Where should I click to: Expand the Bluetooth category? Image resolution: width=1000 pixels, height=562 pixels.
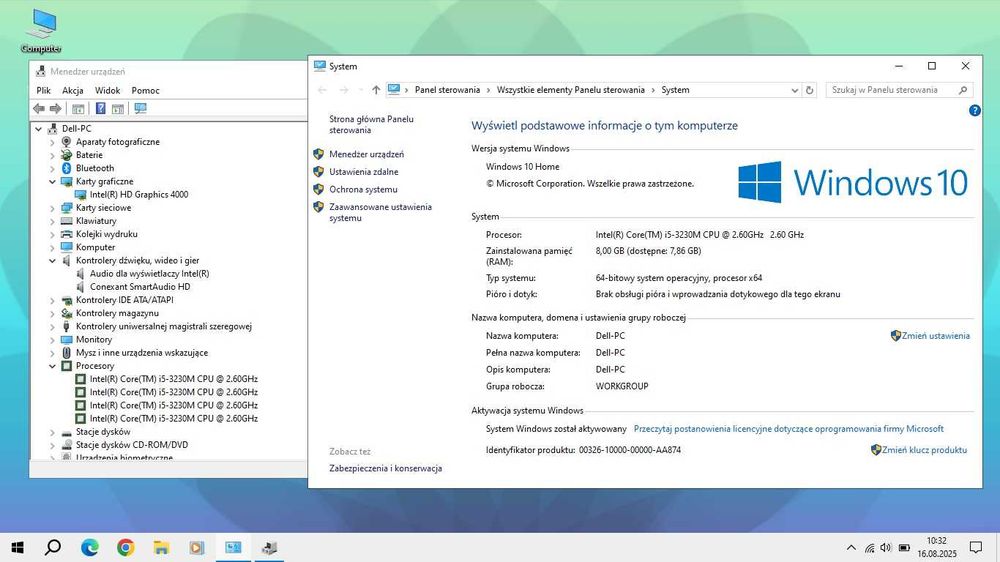(52, 168)
